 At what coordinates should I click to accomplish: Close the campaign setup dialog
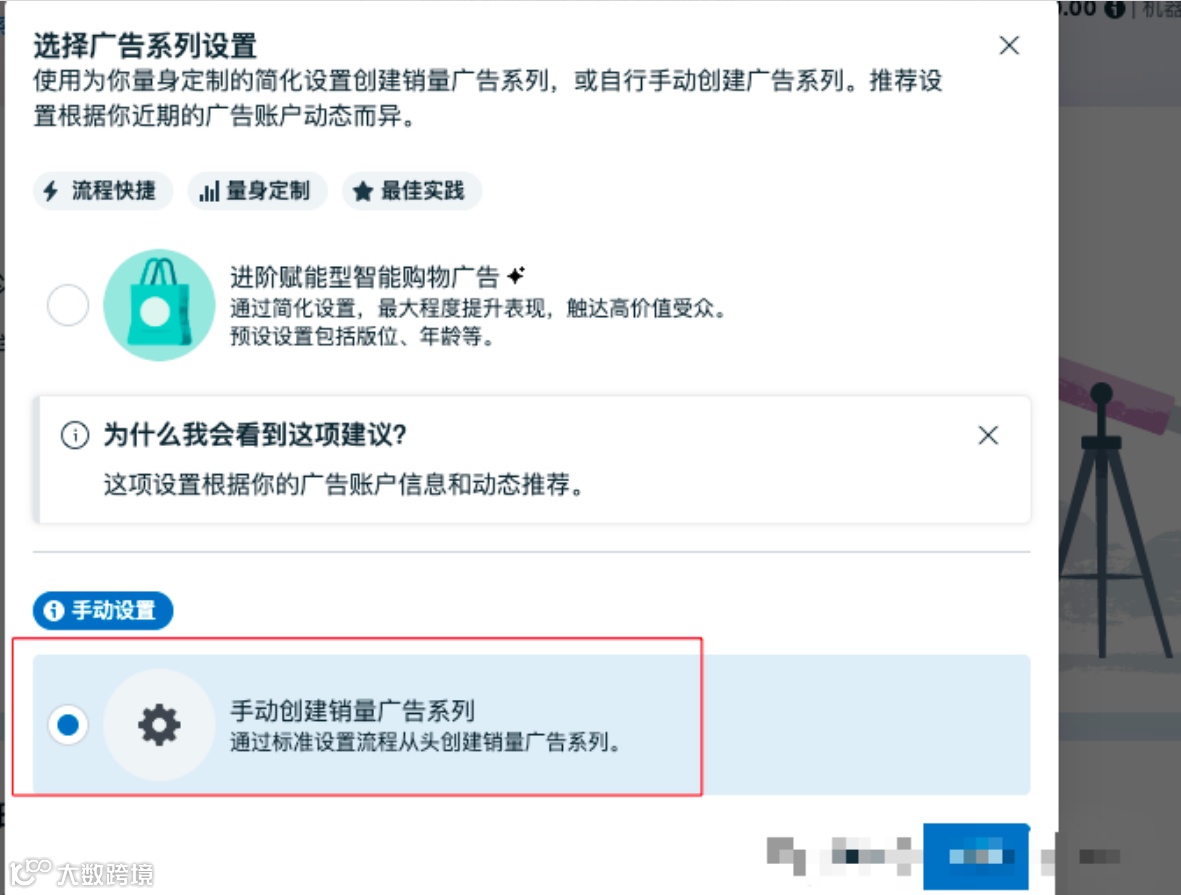click(x=1009, y=45)
